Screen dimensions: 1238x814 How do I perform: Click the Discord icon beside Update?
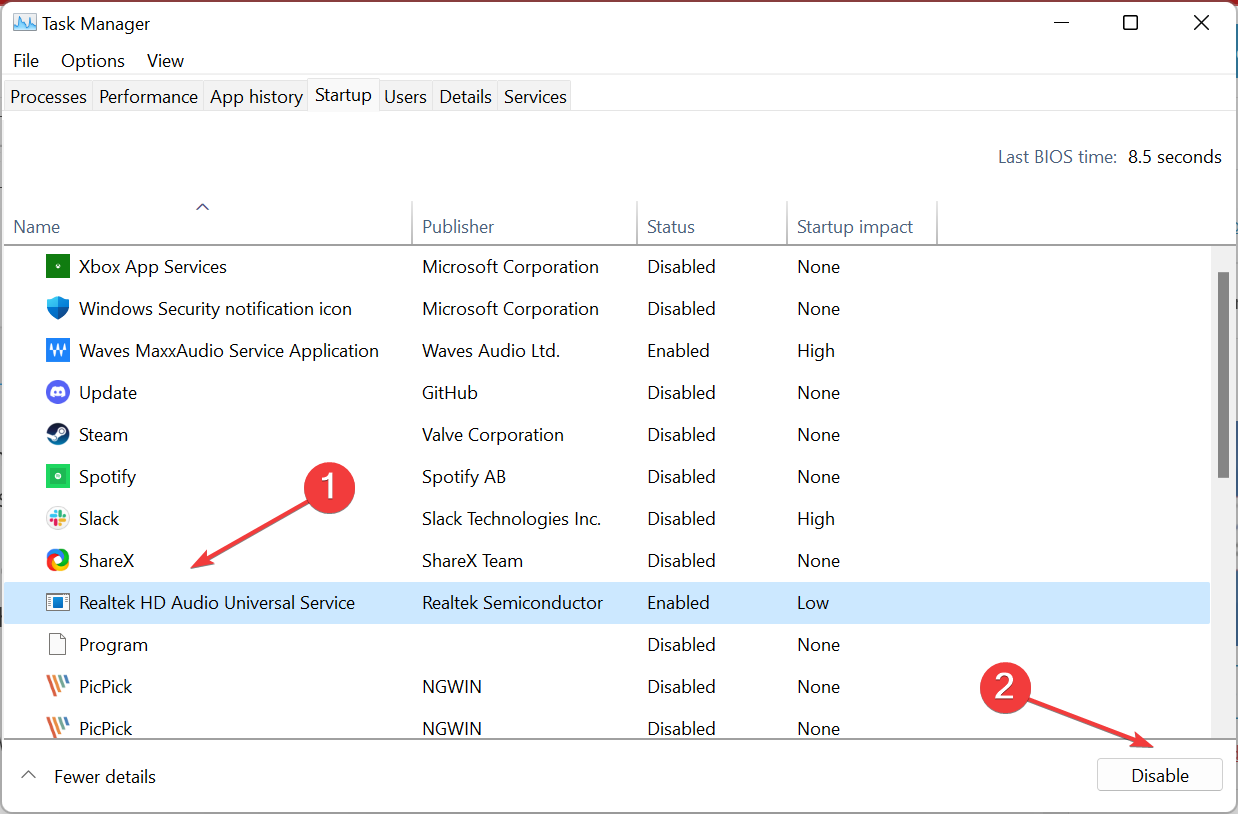(58, 393)
